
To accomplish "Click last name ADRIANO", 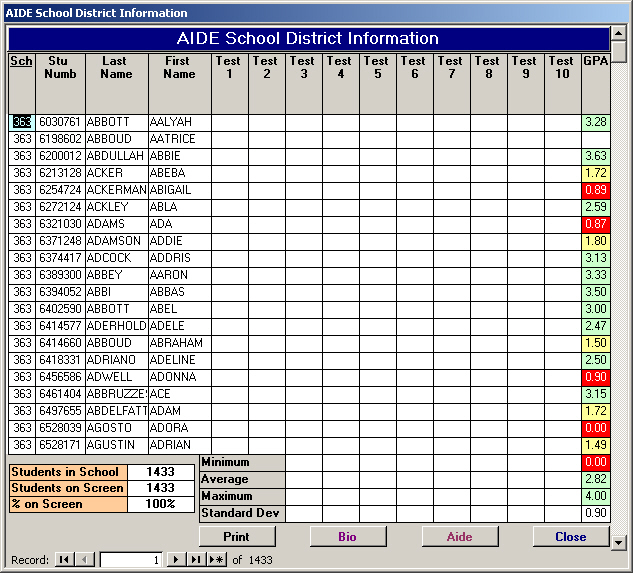I will [x=117, y=360].
